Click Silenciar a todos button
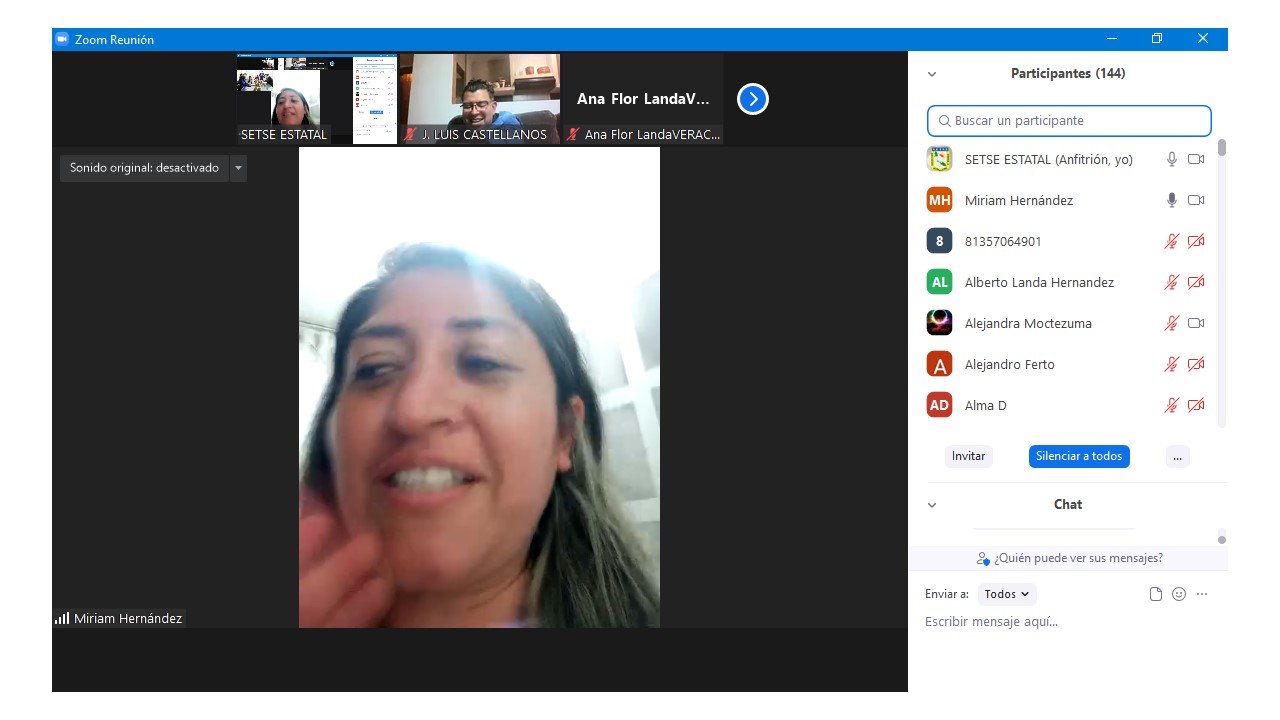The width and height of the screenshot is (1280, 720). pos(1079,456)
